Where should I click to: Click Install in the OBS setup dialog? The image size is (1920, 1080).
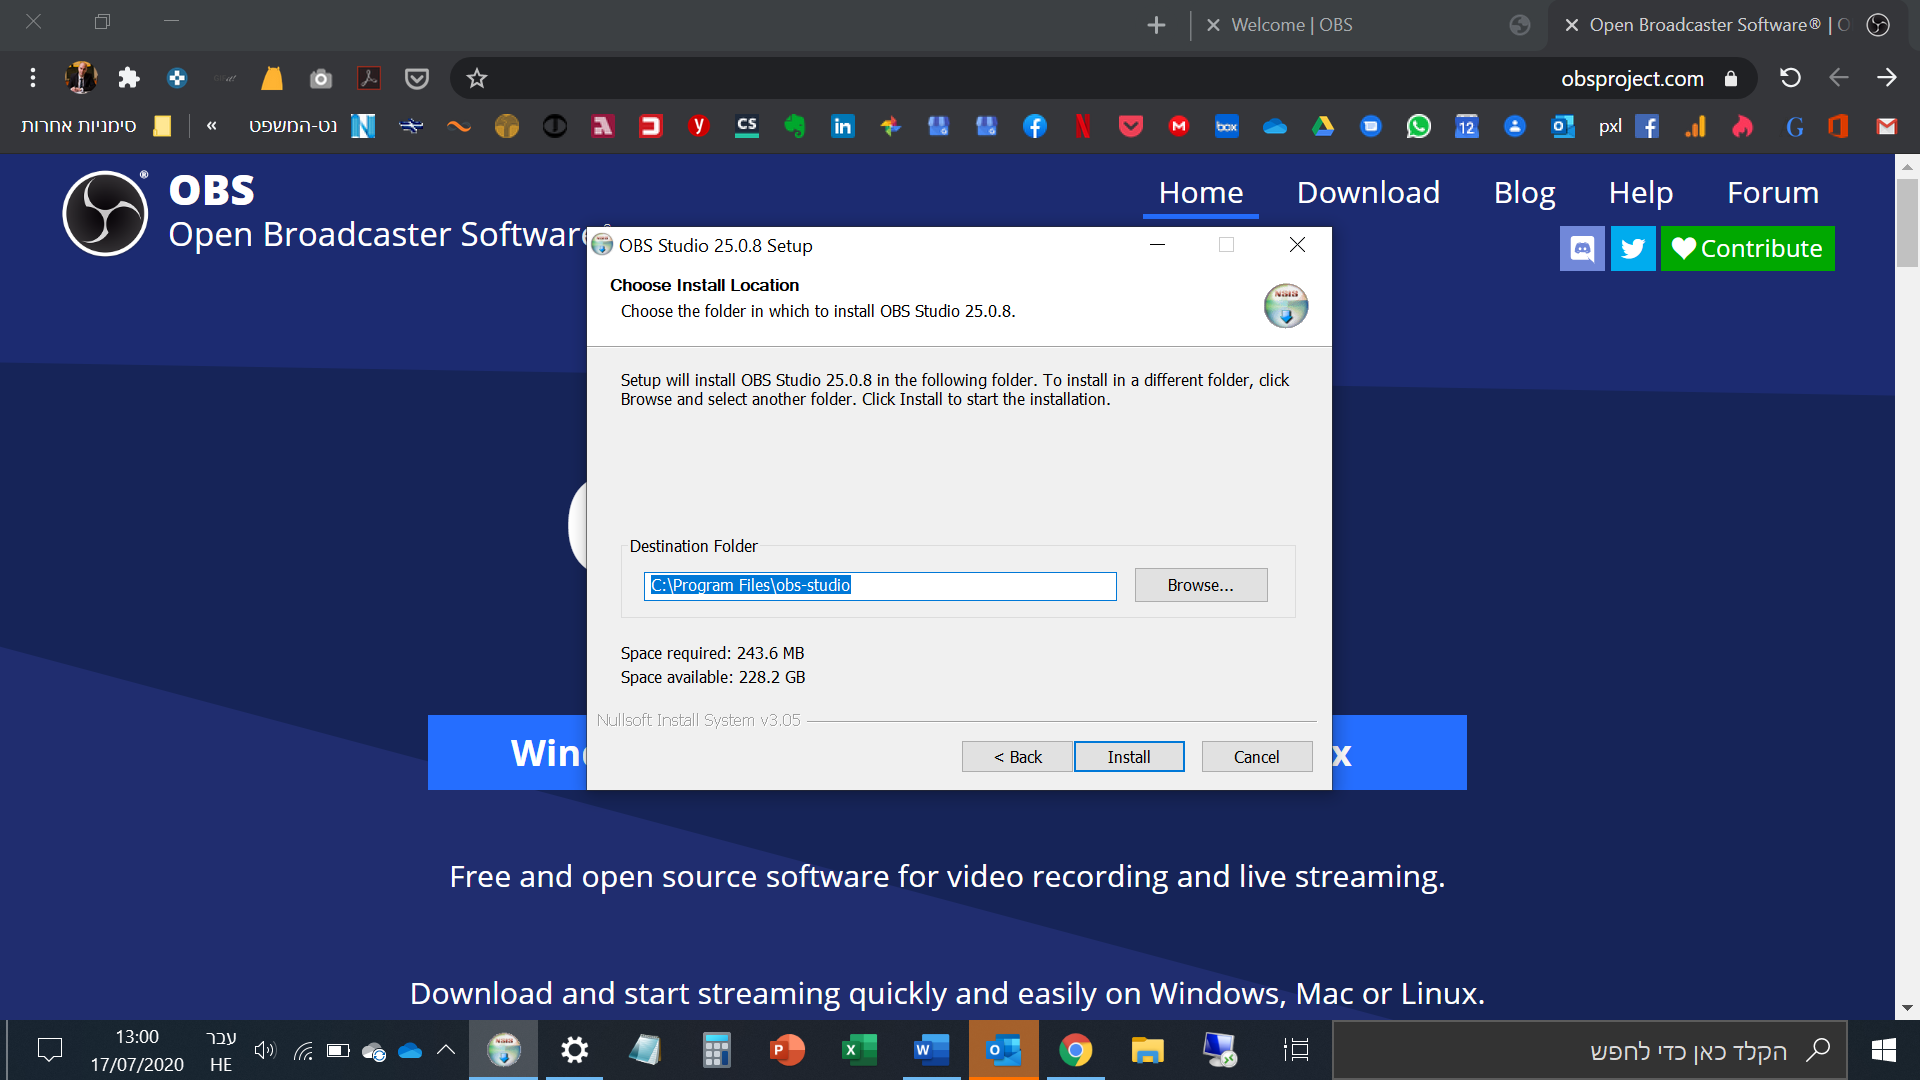coord(1129,757)
